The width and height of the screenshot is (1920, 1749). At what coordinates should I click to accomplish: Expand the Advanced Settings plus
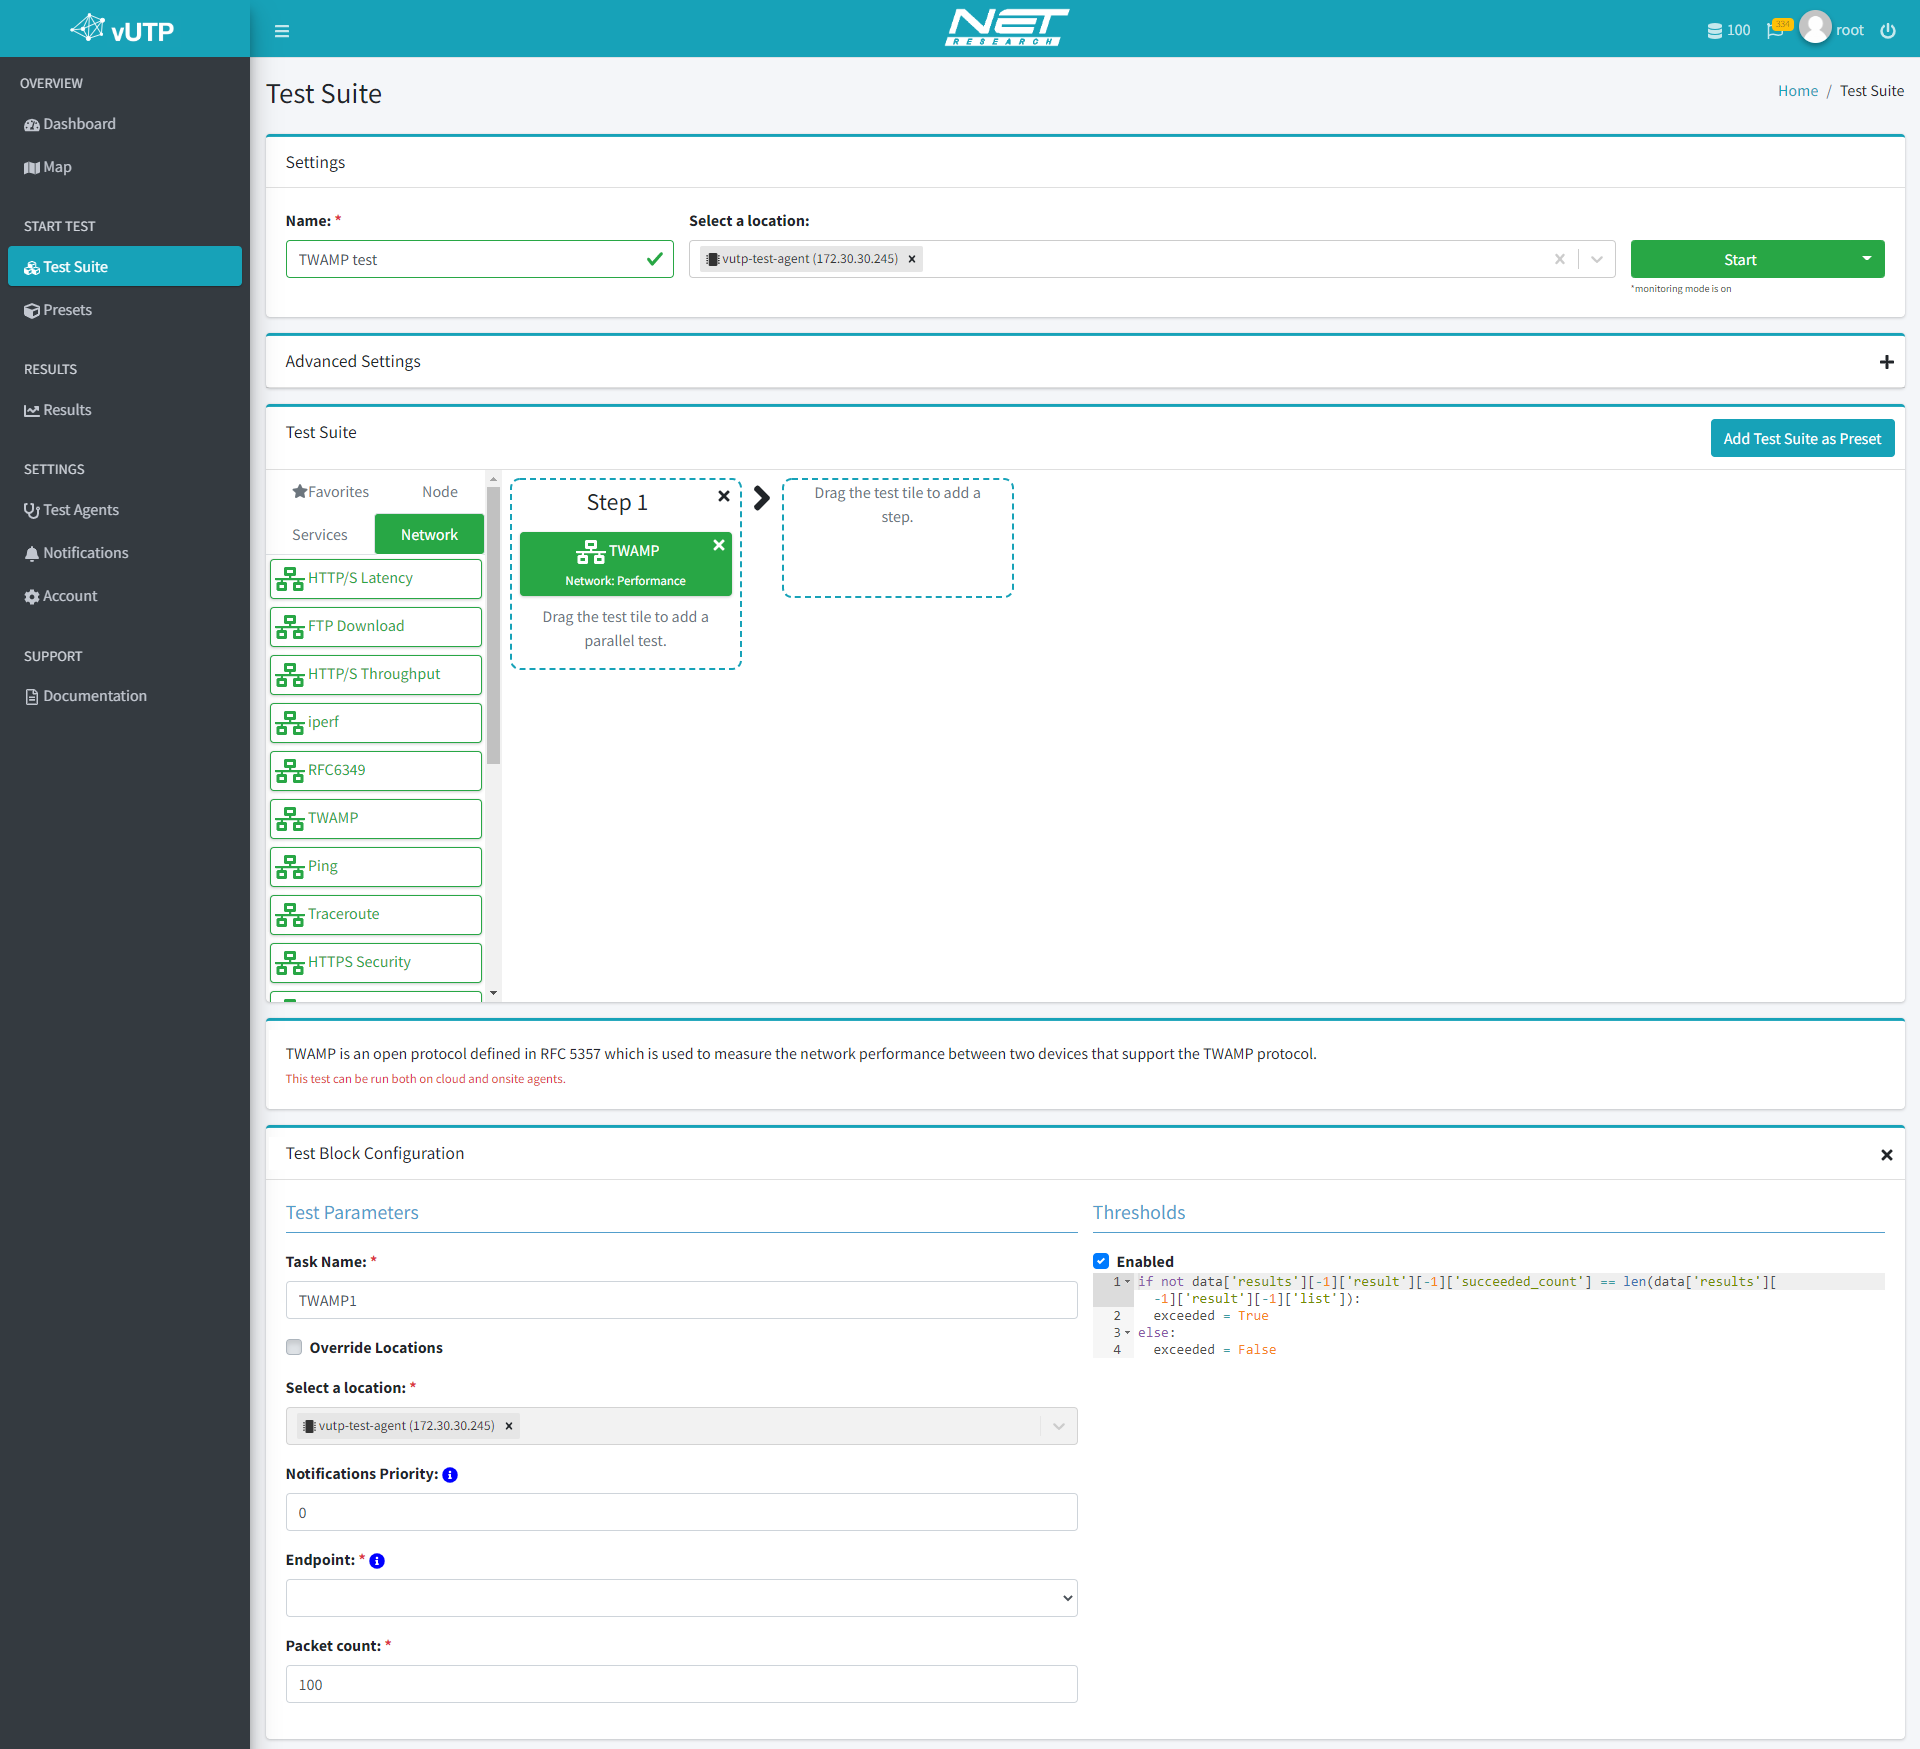1886,362
